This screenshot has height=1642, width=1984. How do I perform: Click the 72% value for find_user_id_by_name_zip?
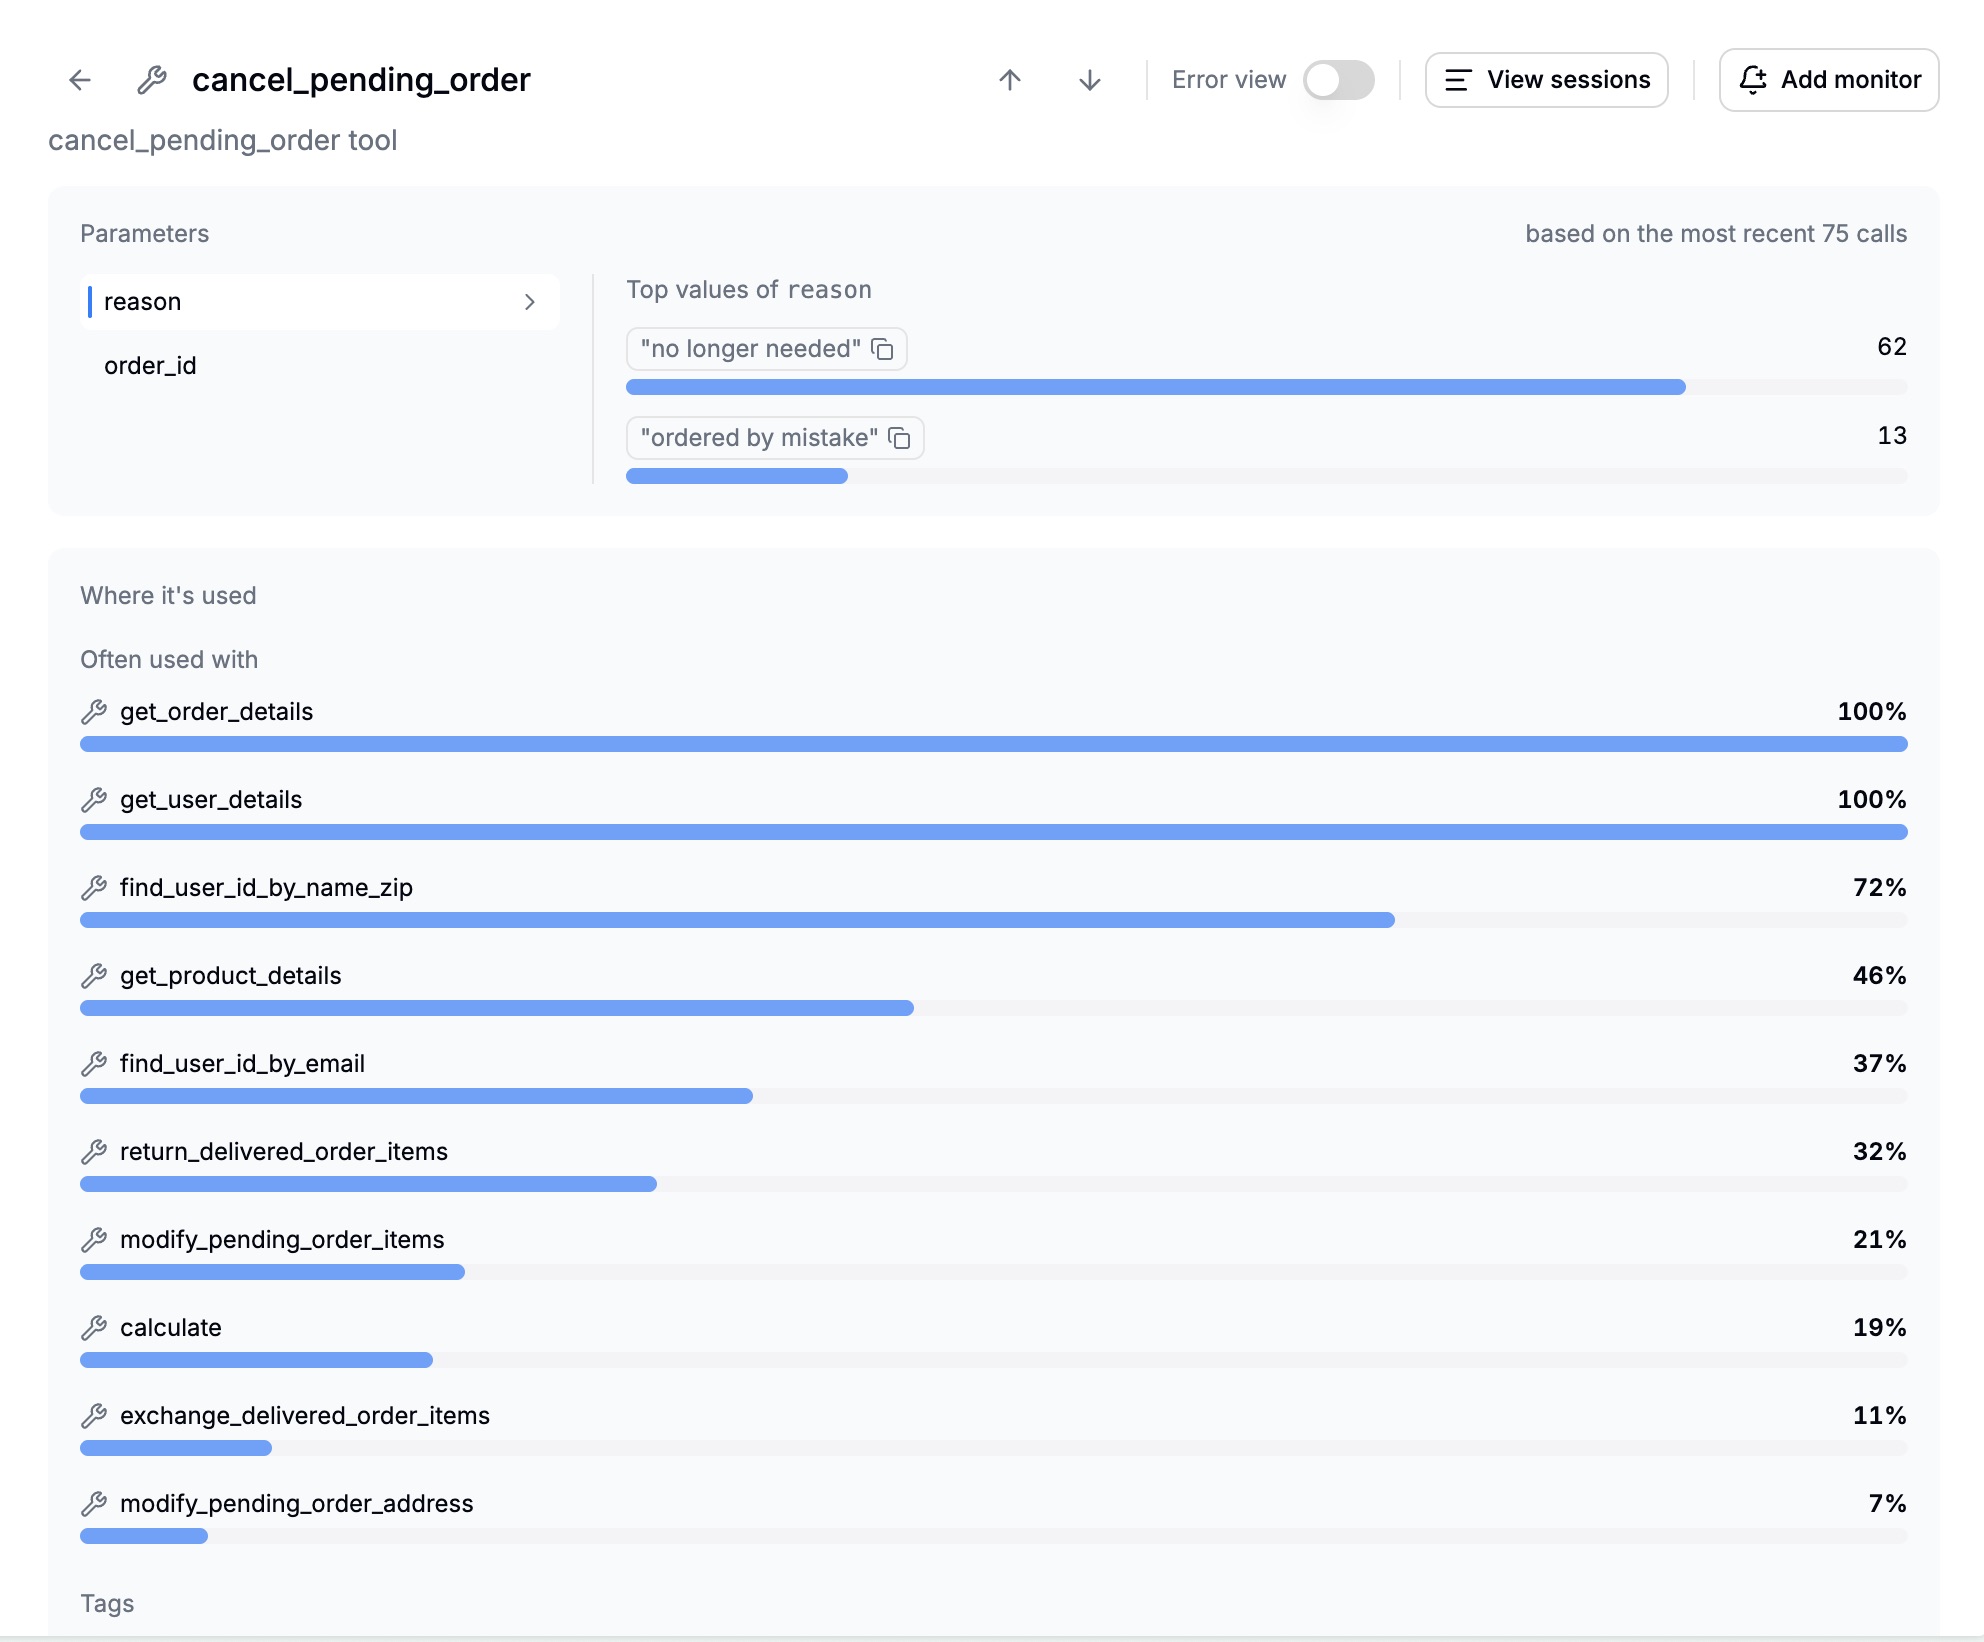[1880, 888]
